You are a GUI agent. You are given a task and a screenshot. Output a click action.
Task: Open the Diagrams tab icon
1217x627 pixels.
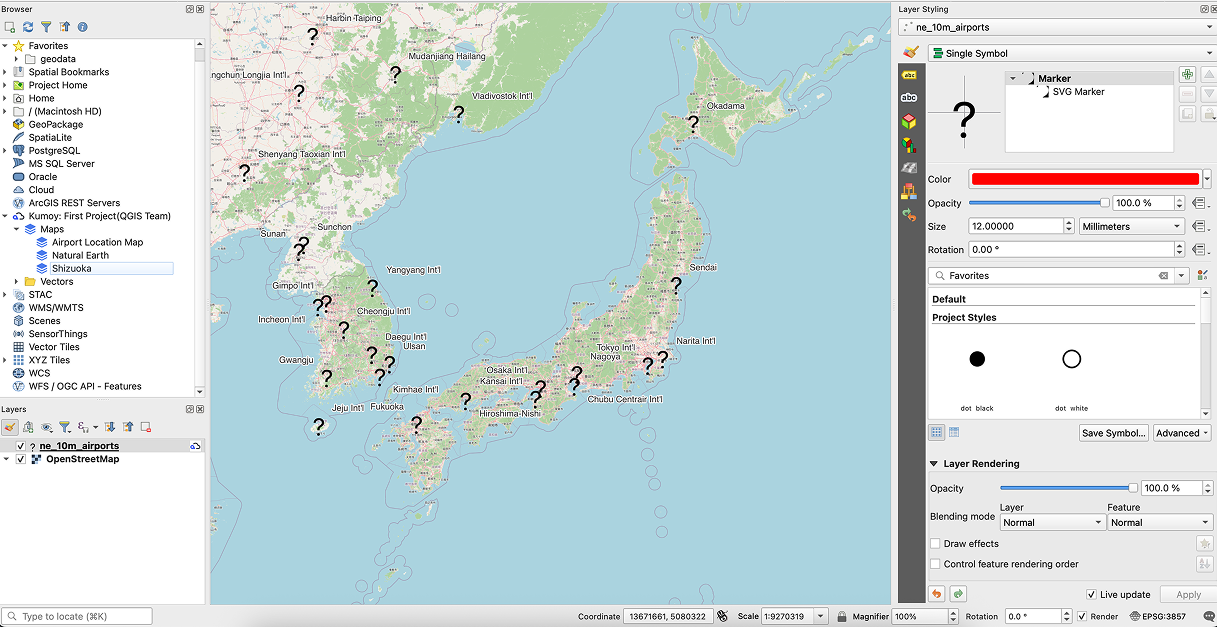(x=909, y=145)
